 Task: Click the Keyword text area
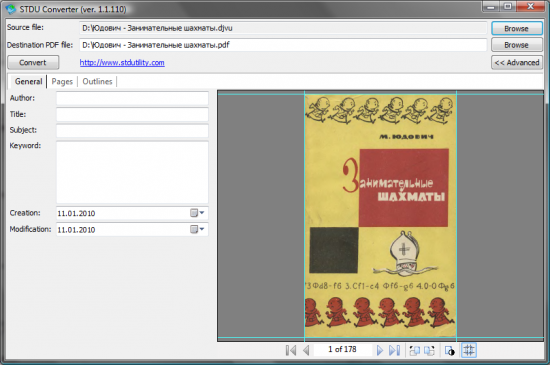pos(132,172)
